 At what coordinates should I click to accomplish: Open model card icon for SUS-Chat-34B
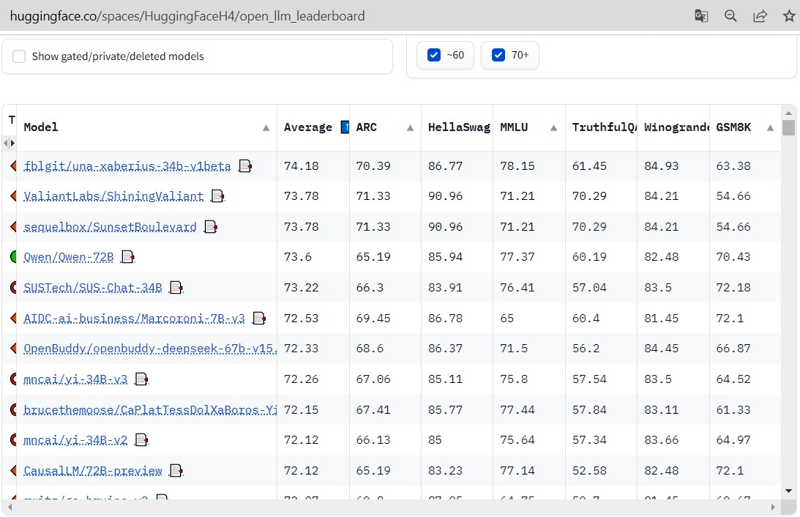click(176, 287)
